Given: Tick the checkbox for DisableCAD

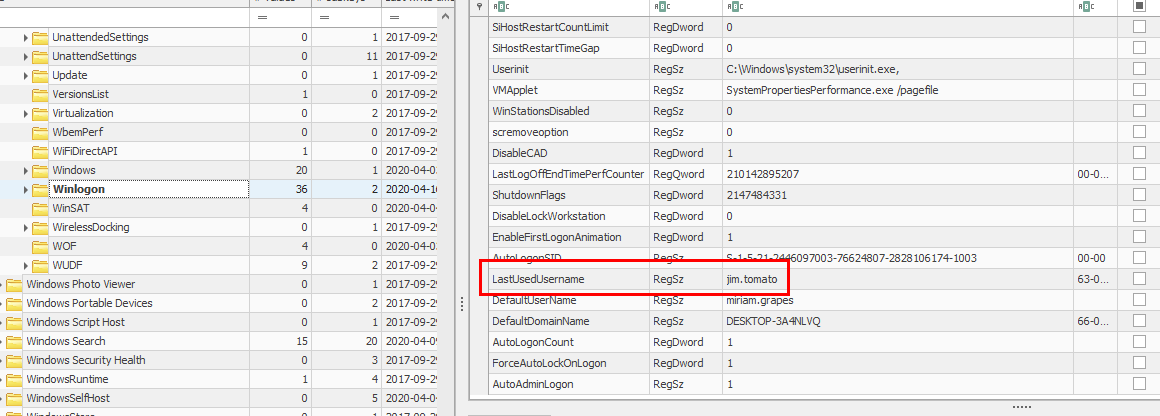Looking at the screenshot, I should click(1139, 152).
